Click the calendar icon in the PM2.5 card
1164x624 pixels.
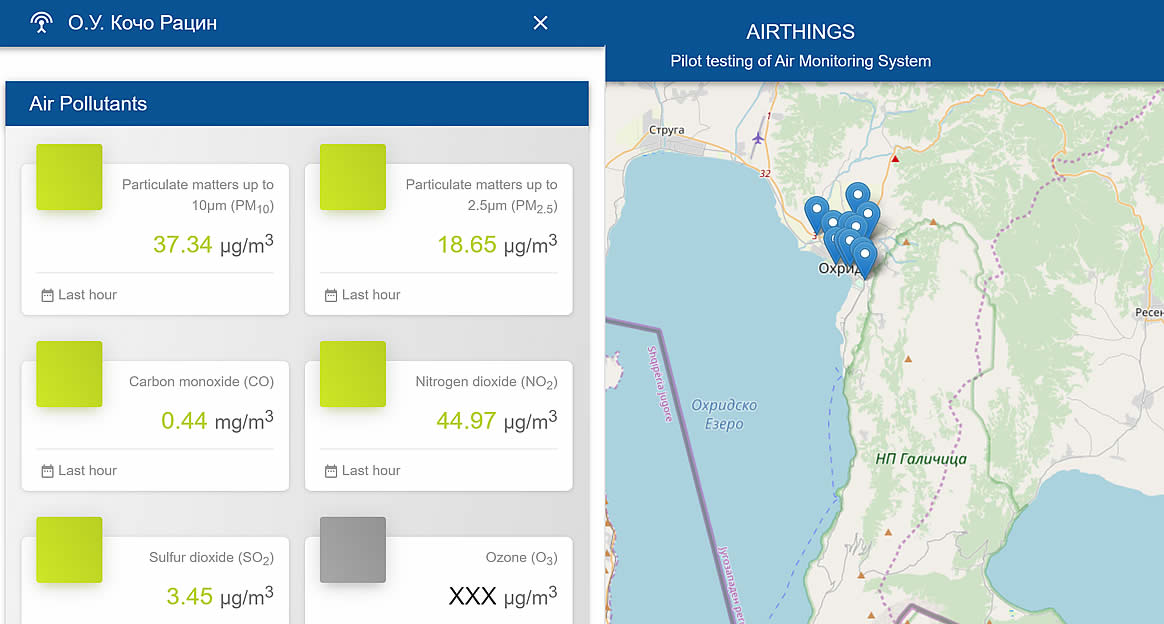(330, 295)
